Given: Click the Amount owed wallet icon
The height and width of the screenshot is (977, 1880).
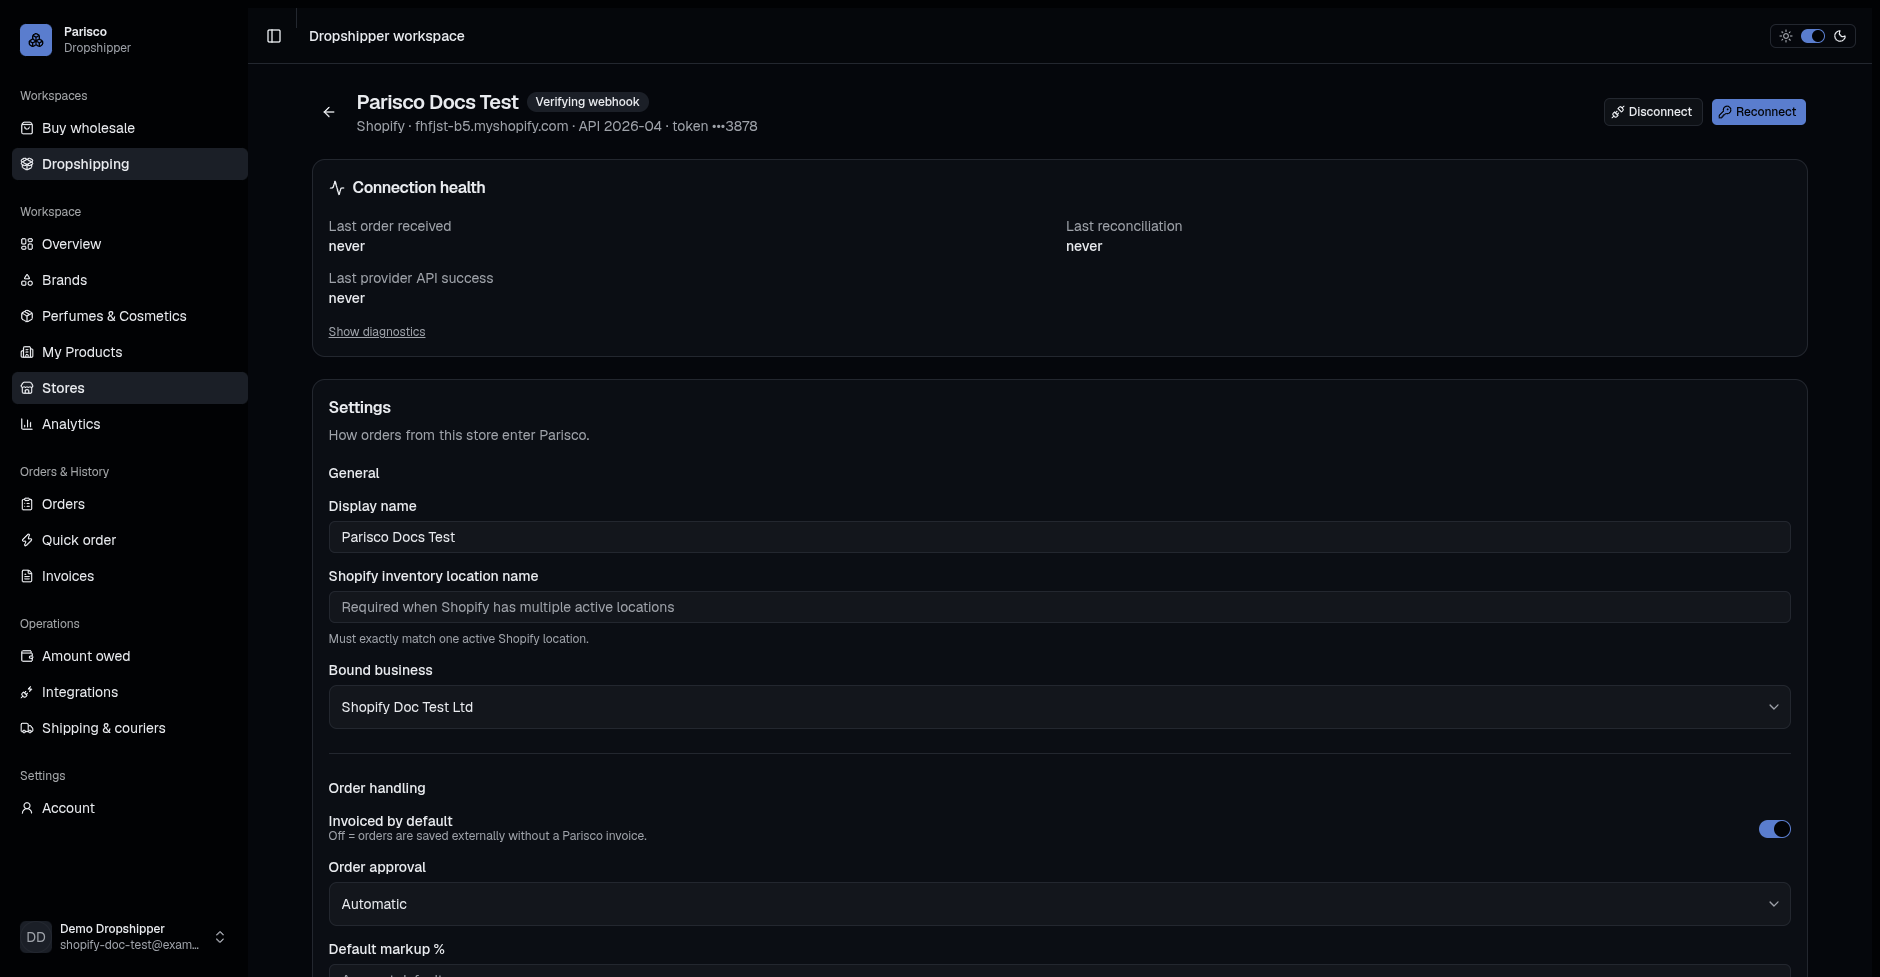Looking at the screenshot, I should (x=27, y=656).
